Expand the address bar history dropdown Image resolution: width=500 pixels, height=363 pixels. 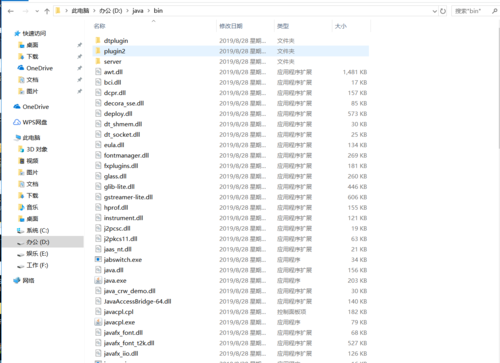coord(435,11)
